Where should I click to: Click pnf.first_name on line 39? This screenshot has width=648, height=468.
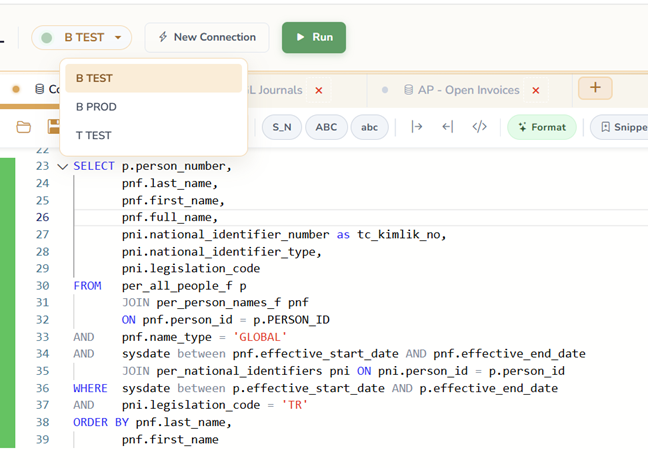tap(170, 440)
